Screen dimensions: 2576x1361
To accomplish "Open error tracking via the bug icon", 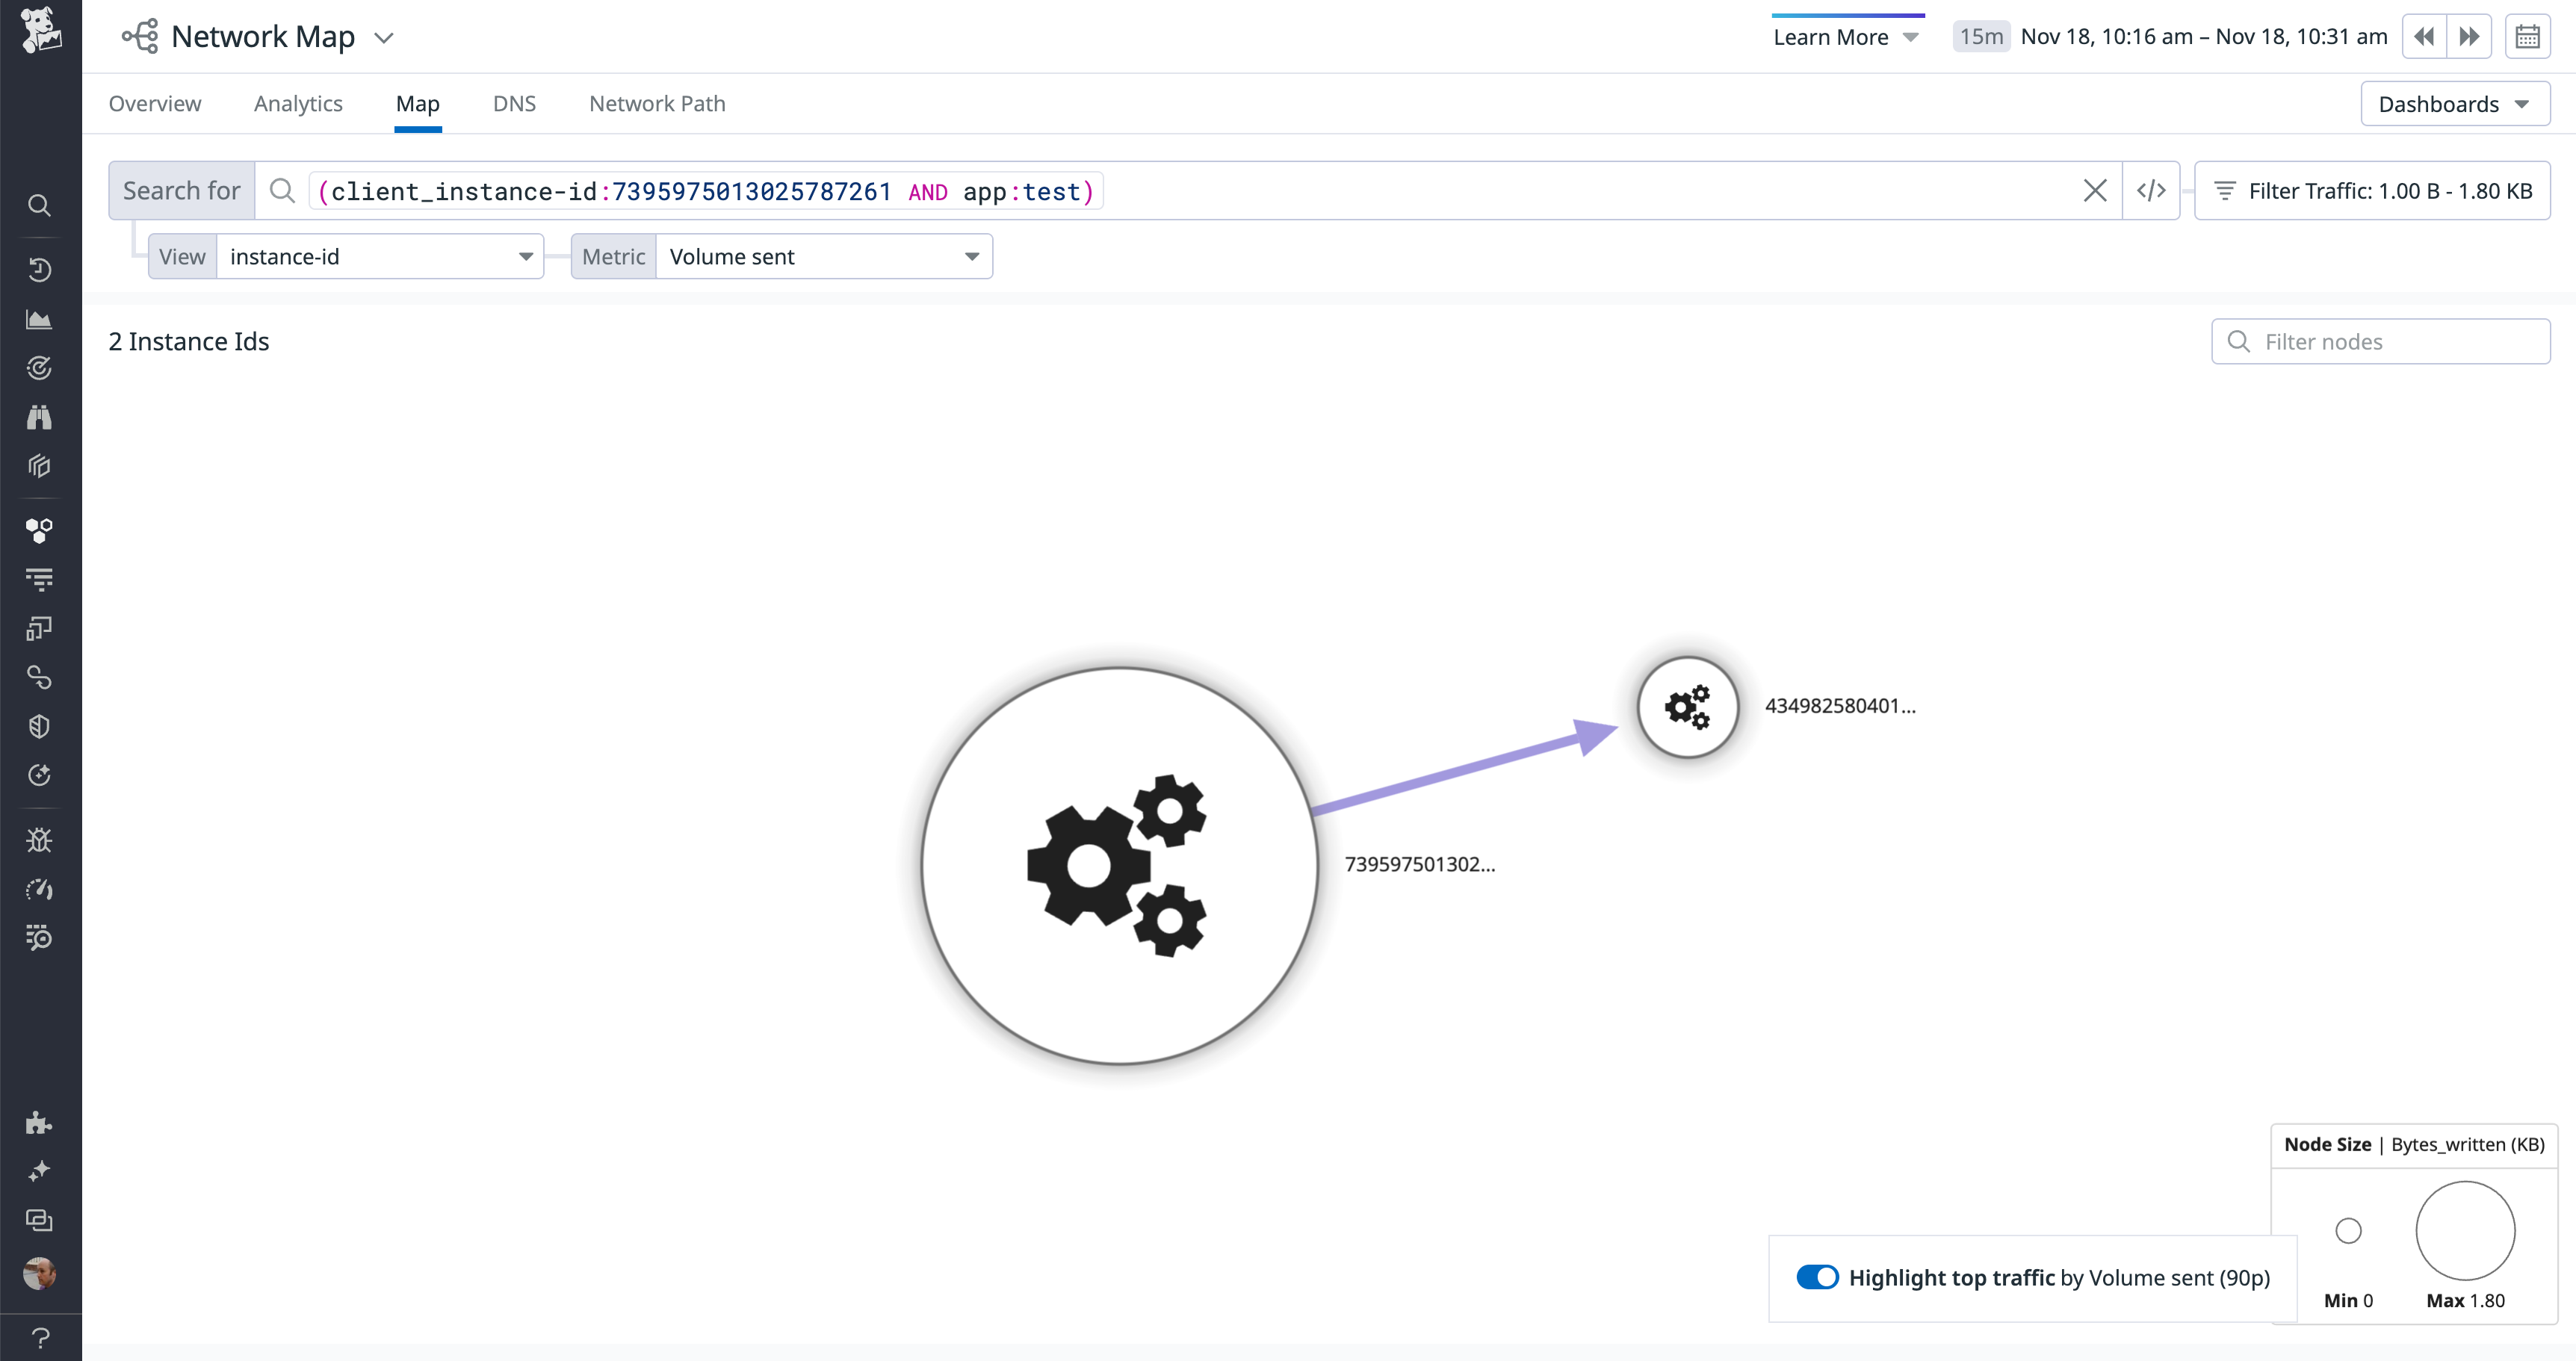I will point(40,840).
